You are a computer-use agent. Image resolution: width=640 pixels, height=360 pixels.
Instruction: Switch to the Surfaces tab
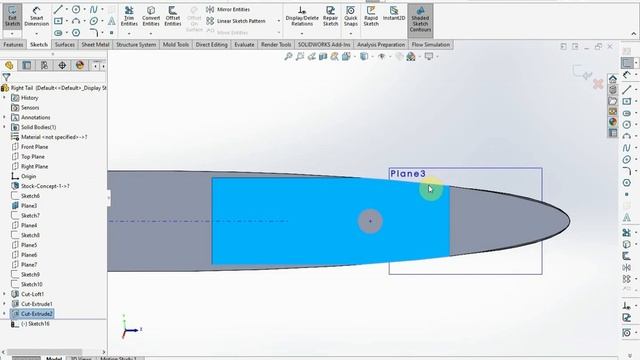click(x=64, y=44)
